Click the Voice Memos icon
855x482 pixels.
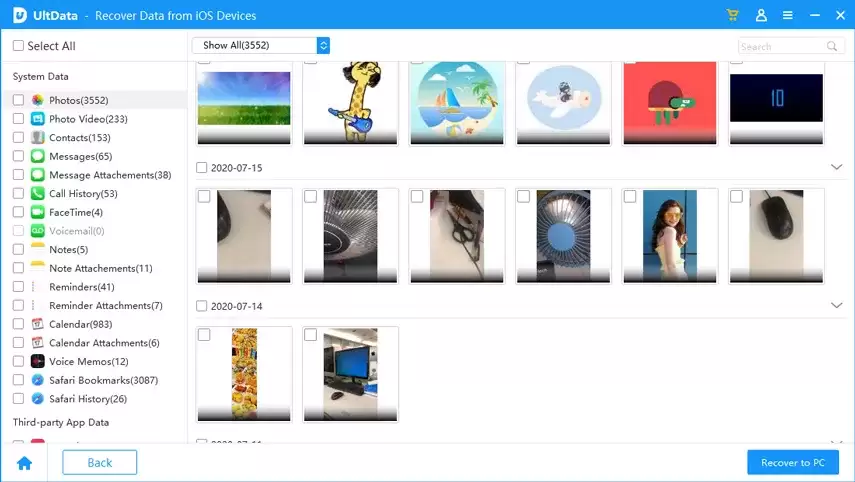38,361
